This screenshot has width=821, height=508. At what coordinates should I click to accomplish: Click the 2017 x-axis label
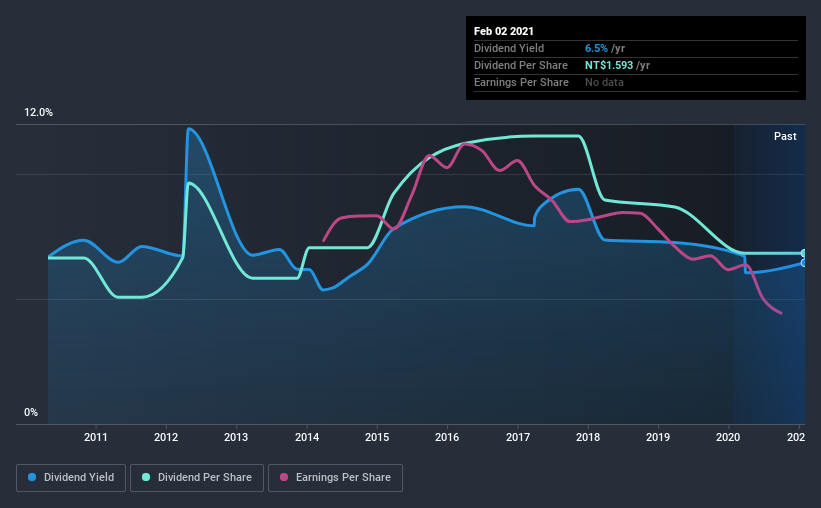tap(518, 437)
